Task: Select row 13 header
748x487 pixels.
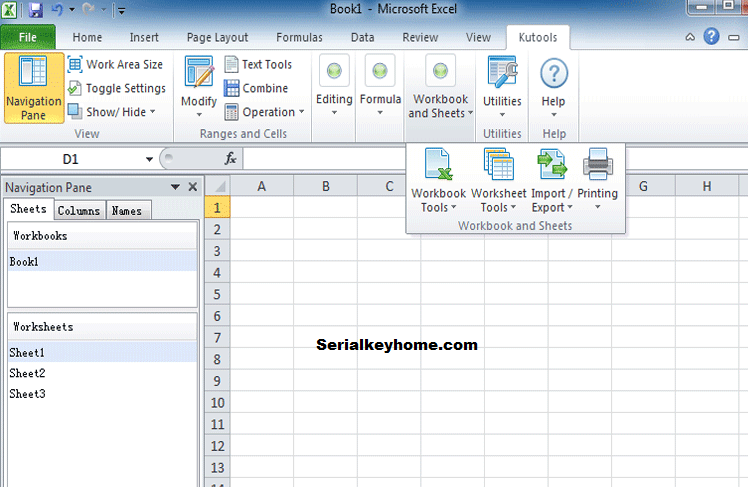Action: click(218, 467)
